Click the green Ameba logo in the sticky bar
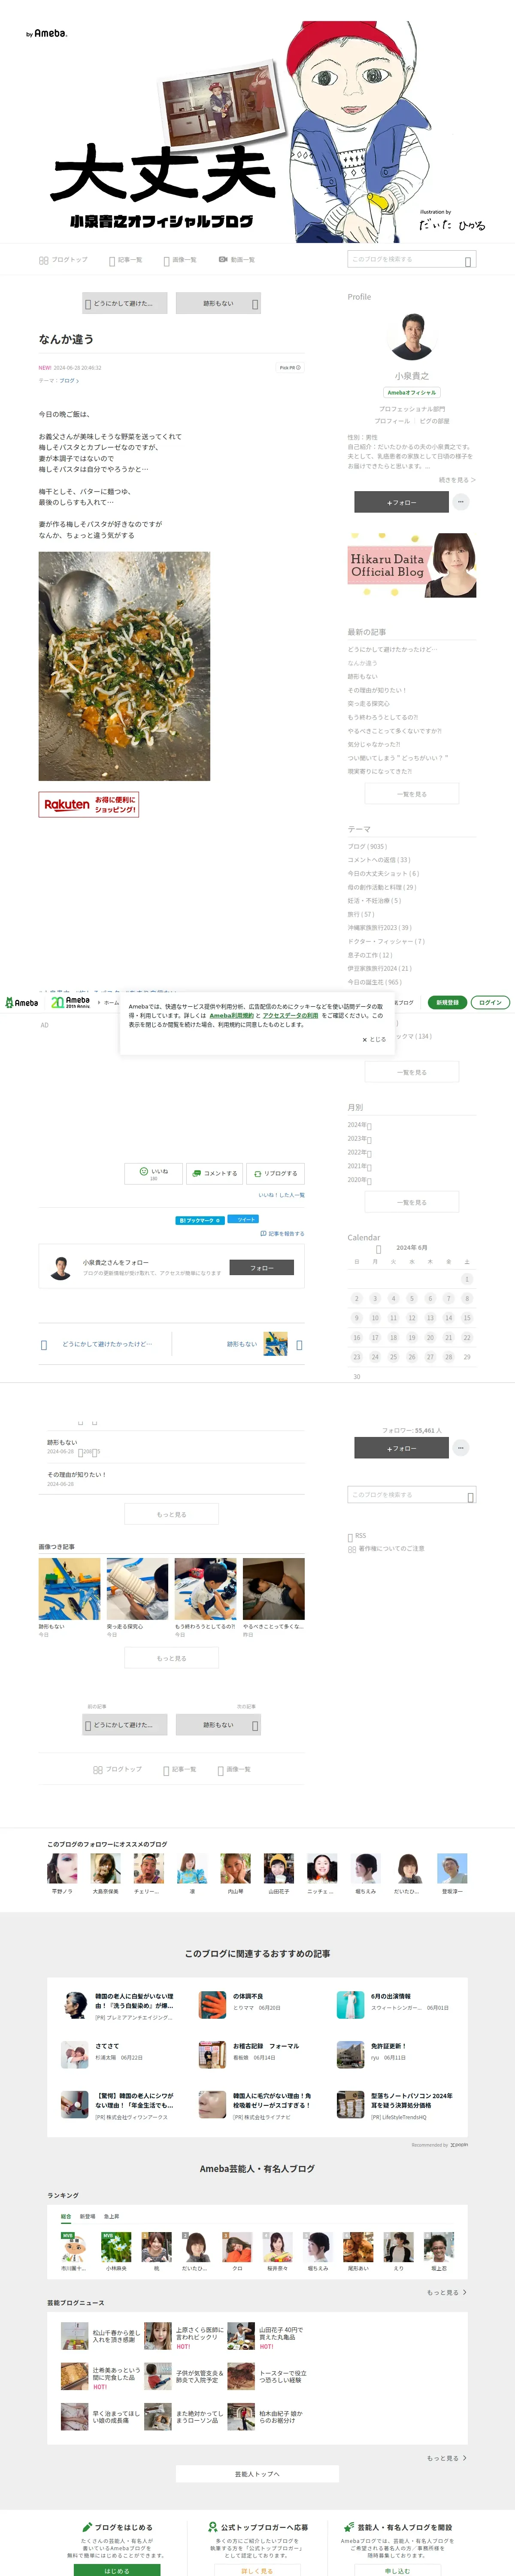 pyautogui.click(x=22, y=1002)
